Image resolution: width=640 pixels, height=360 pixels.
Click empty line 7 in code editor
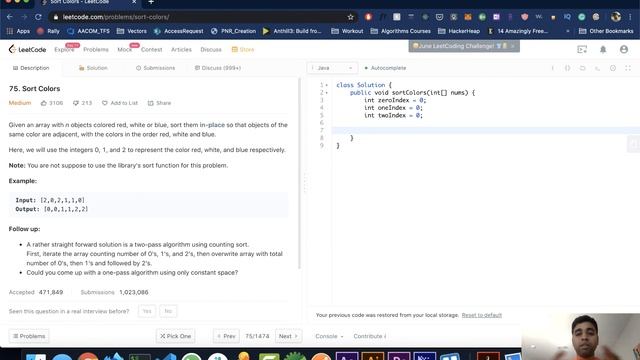(486, 131)
